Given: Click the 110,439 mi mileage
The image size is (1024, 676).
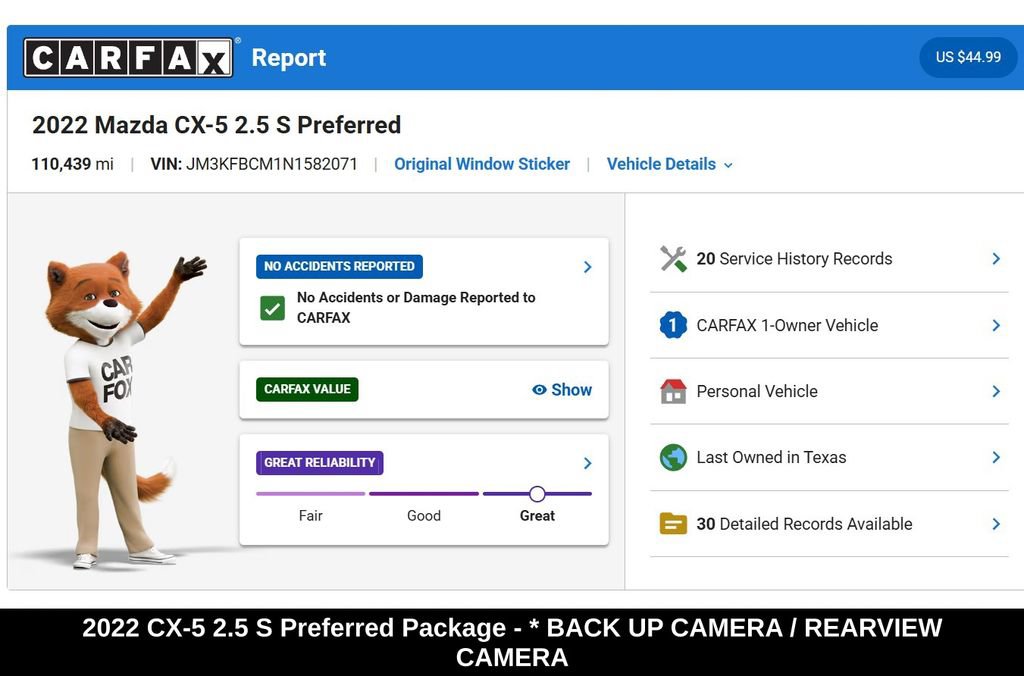Looking at the screenshot, I should (72, 164).
